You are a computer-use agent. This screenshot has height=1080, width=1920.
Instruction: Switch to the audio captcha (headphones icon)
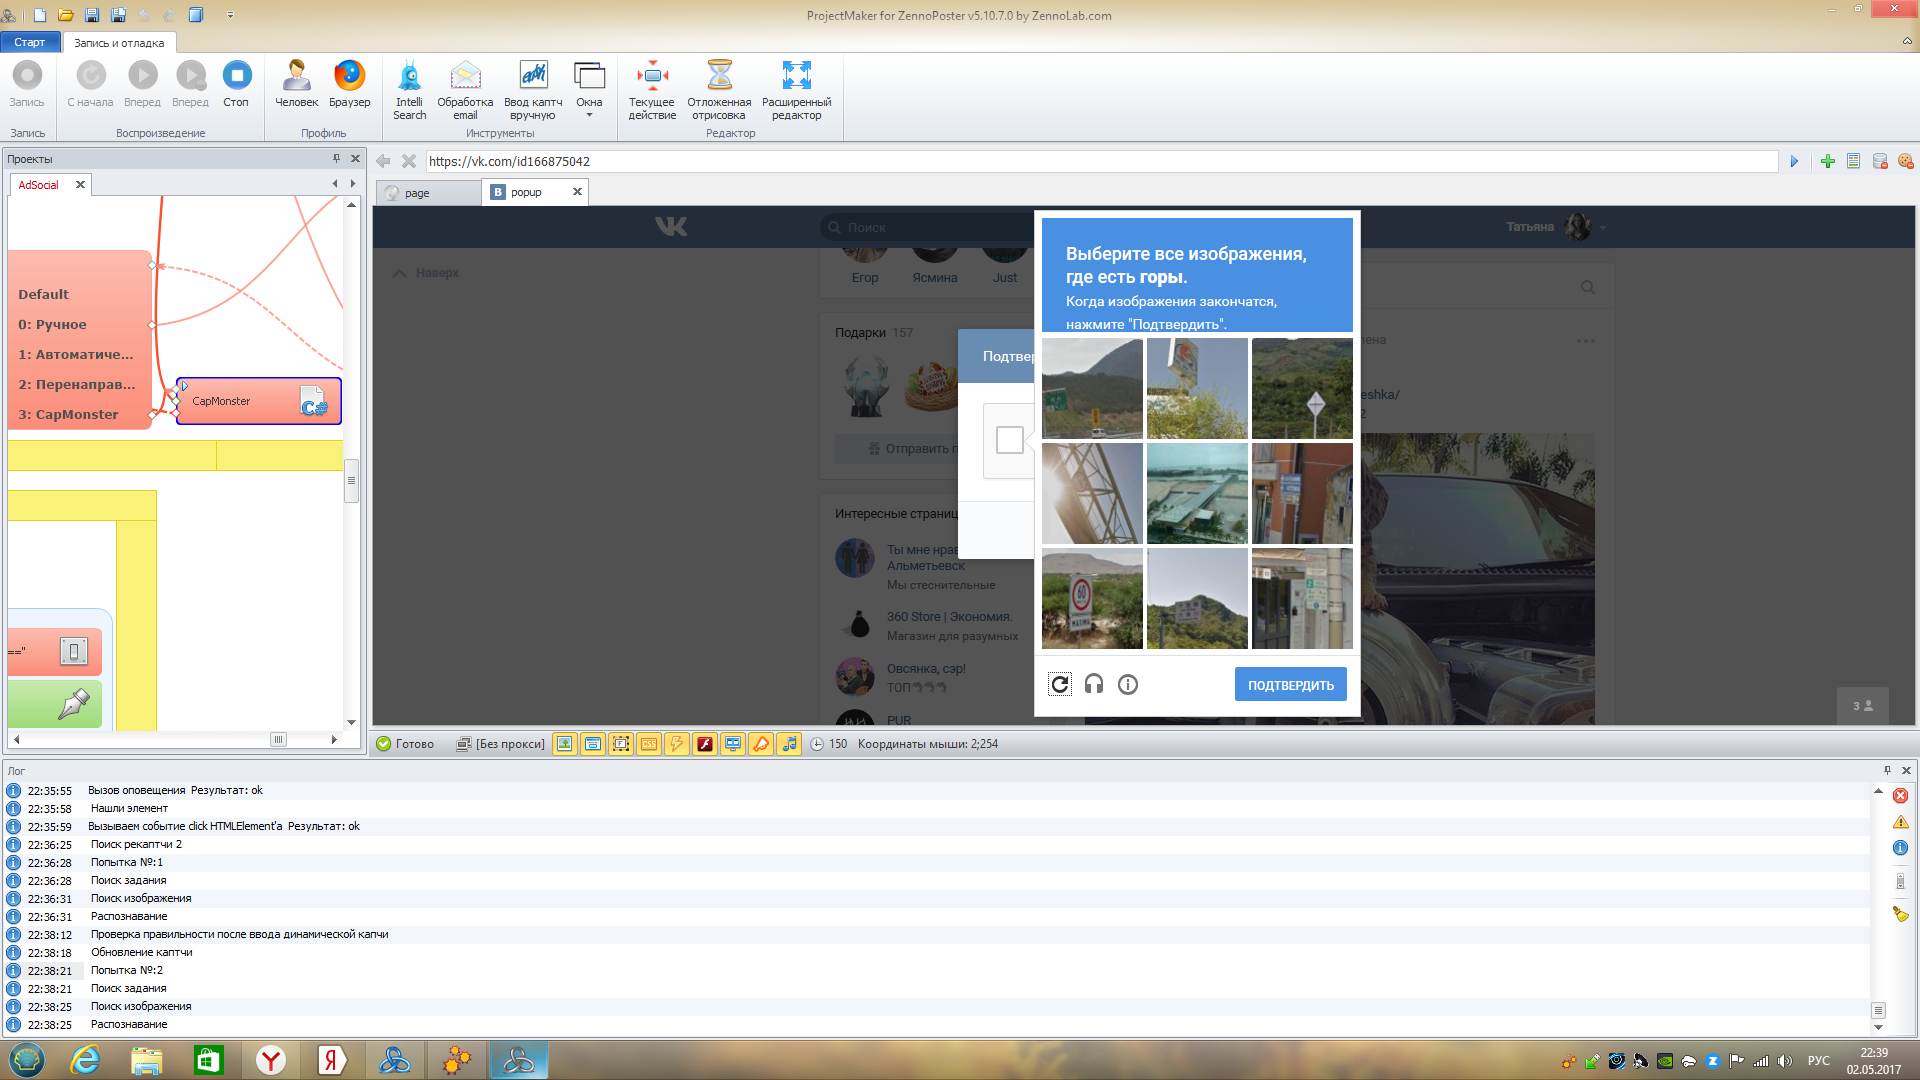[1094, 685]
